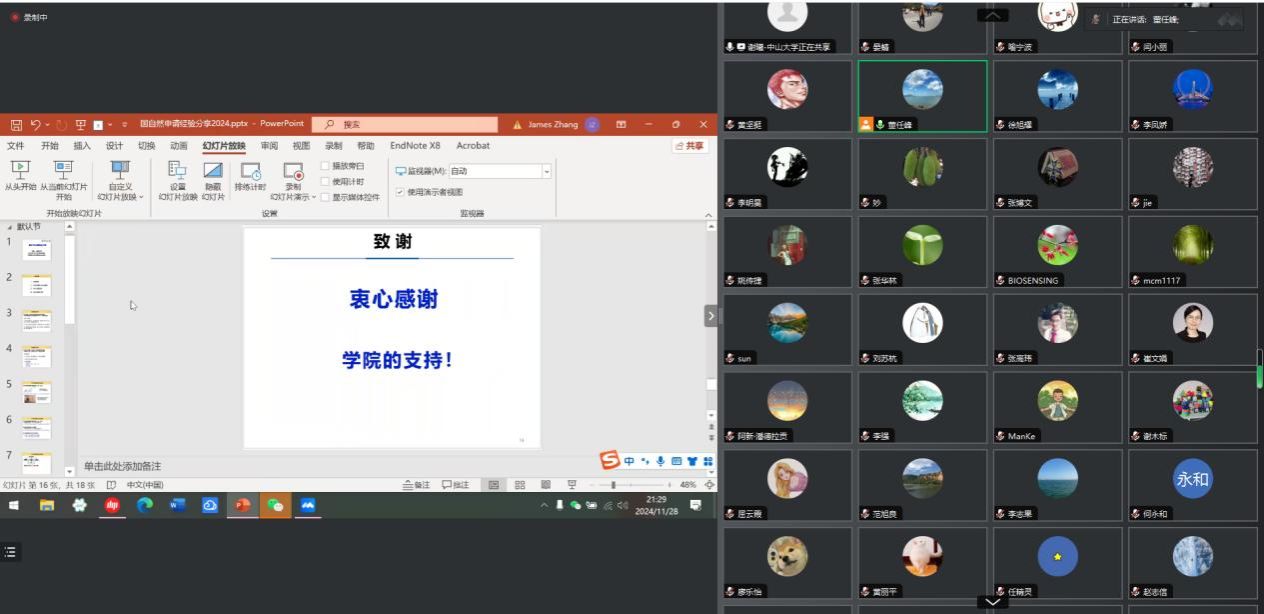Open WeChat from the taskbar
1264x614 pixels.
(x=275, y=505)
